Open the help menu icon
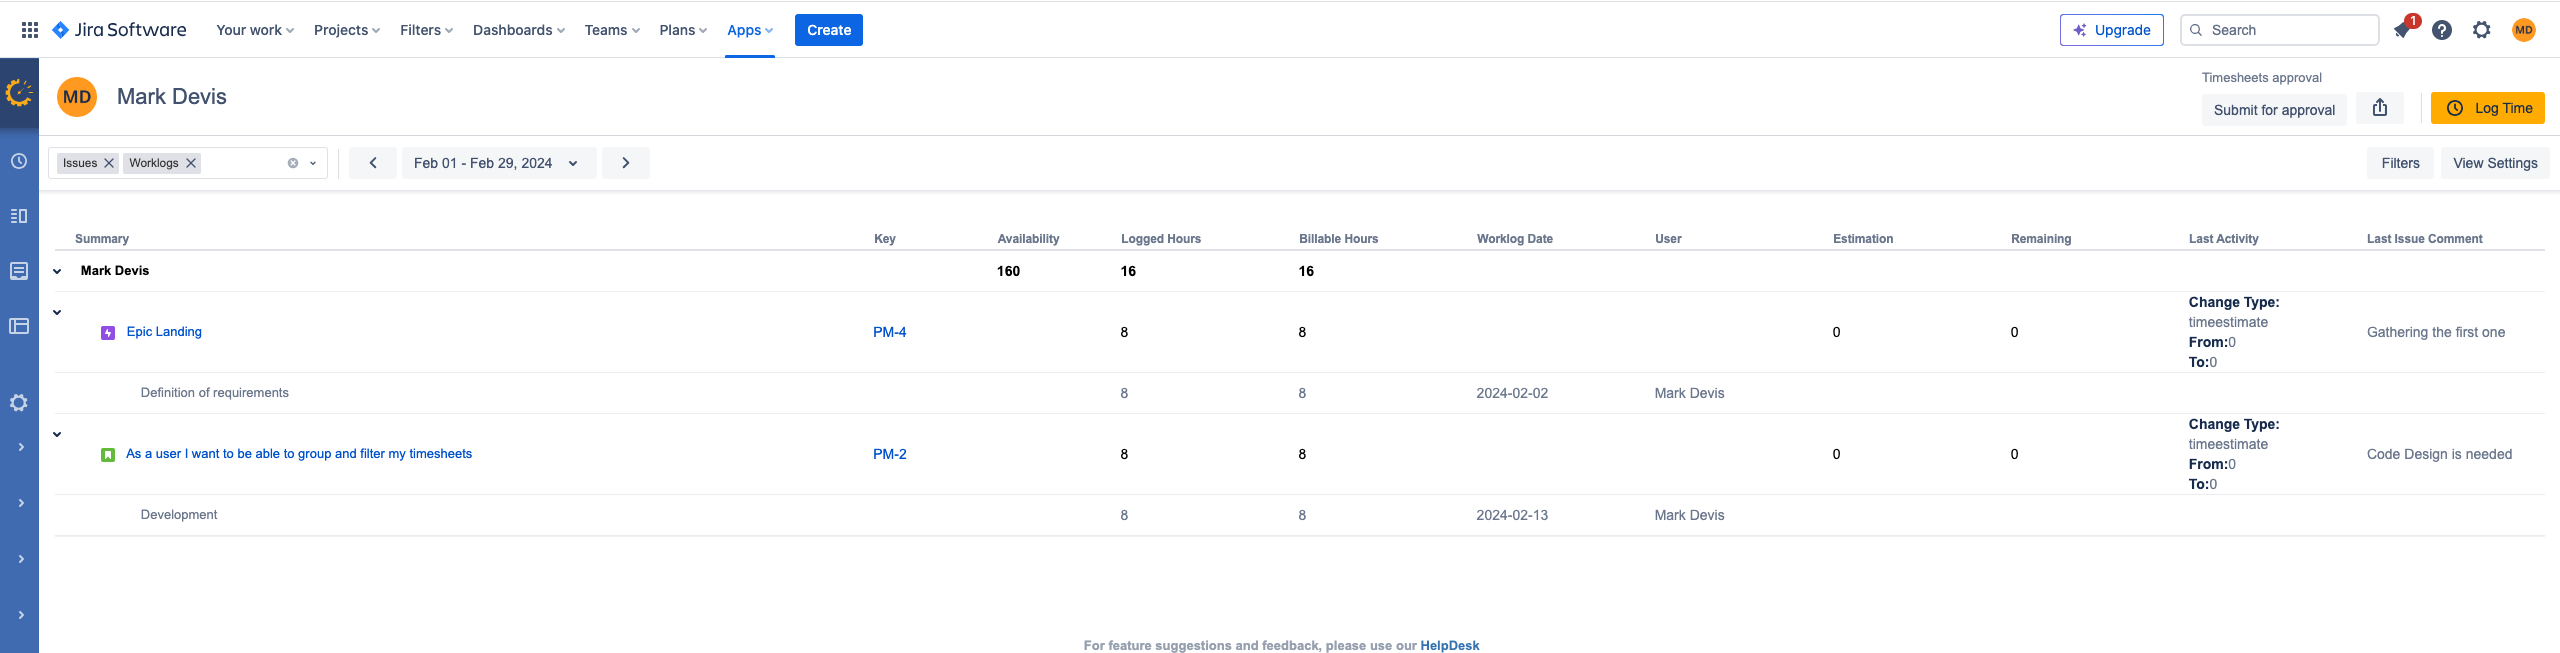The height and width of the screenshot is (653, 2560). [2443, 30]
